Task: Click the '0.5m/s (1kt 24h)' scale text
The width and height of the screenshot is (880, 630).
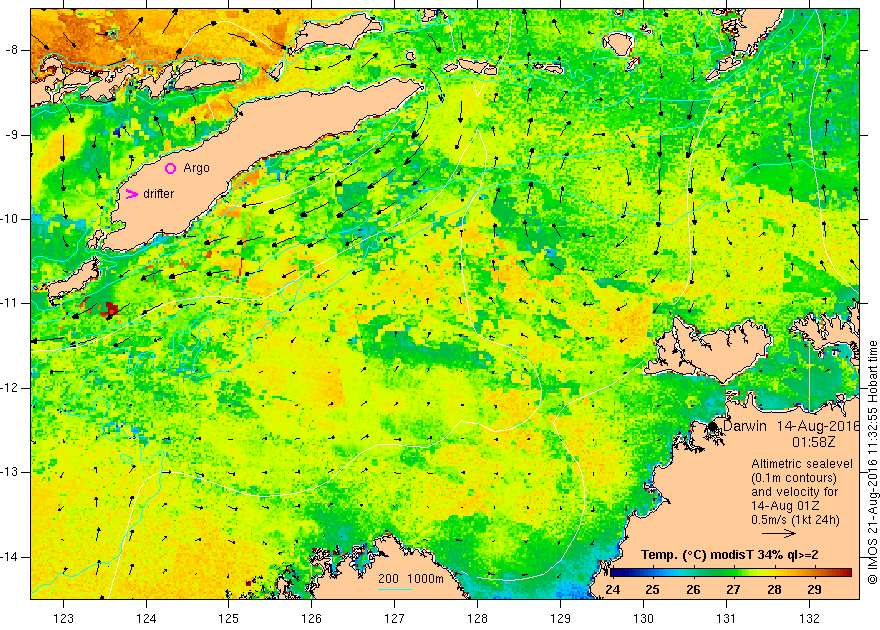Action: tap(795, 519)
